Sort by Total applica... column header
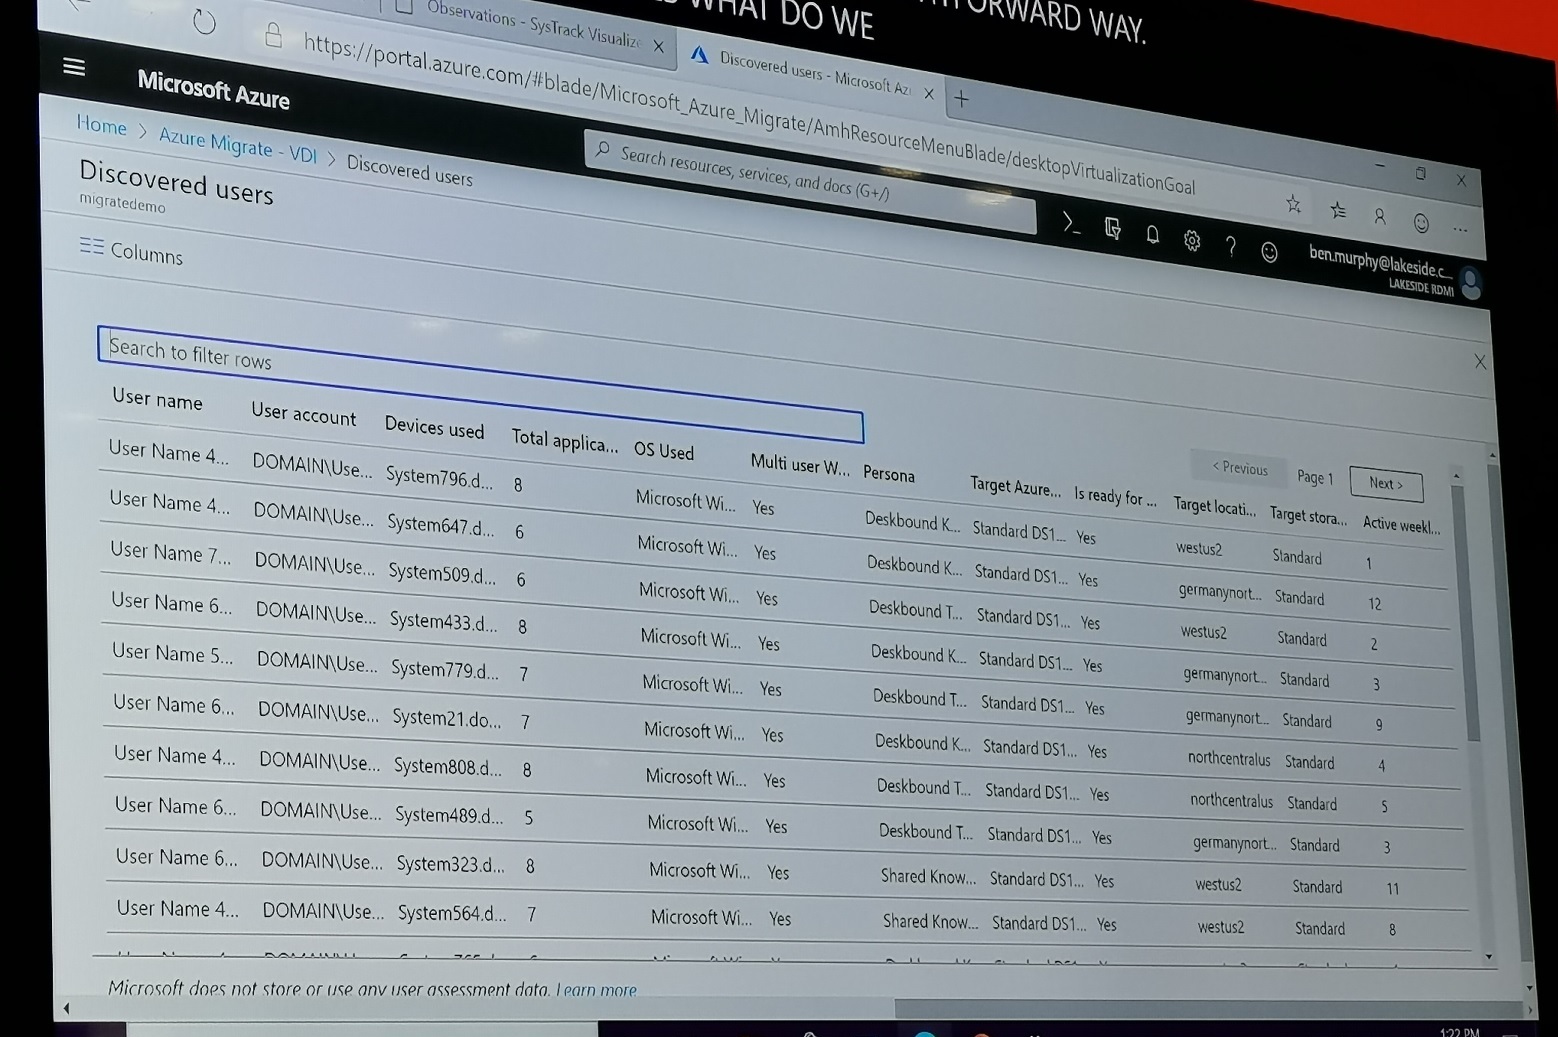Image resolution: width=1558 pixels, height=1037 pixels. pos(564,439)
